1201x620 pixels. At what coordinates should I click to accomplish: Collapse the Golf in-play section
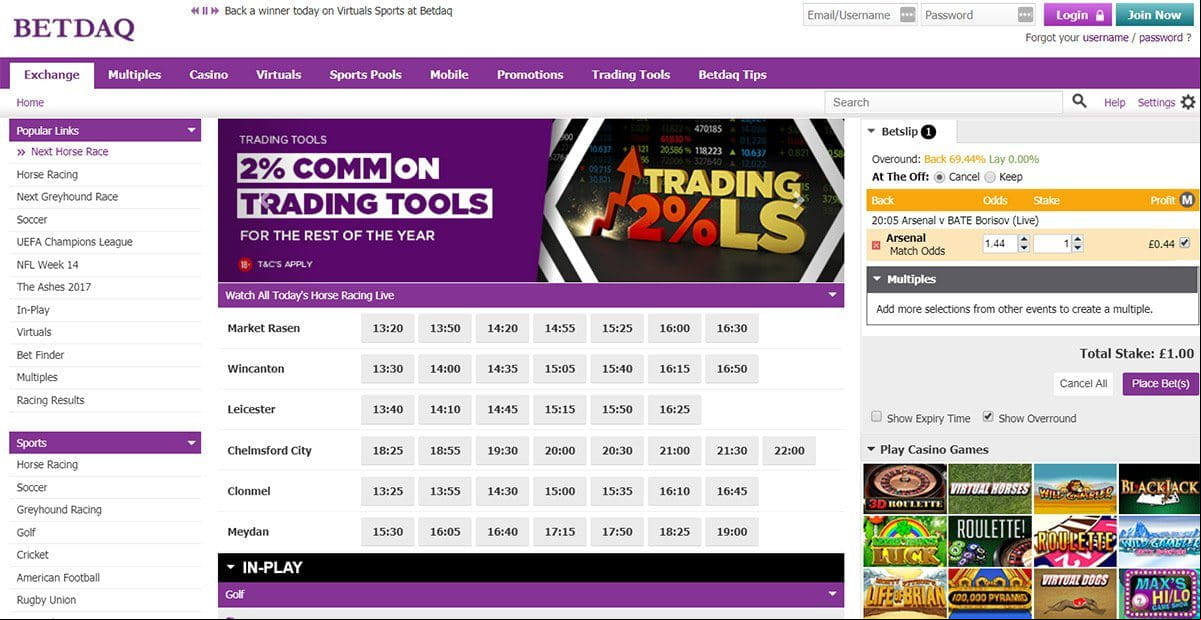832,594
